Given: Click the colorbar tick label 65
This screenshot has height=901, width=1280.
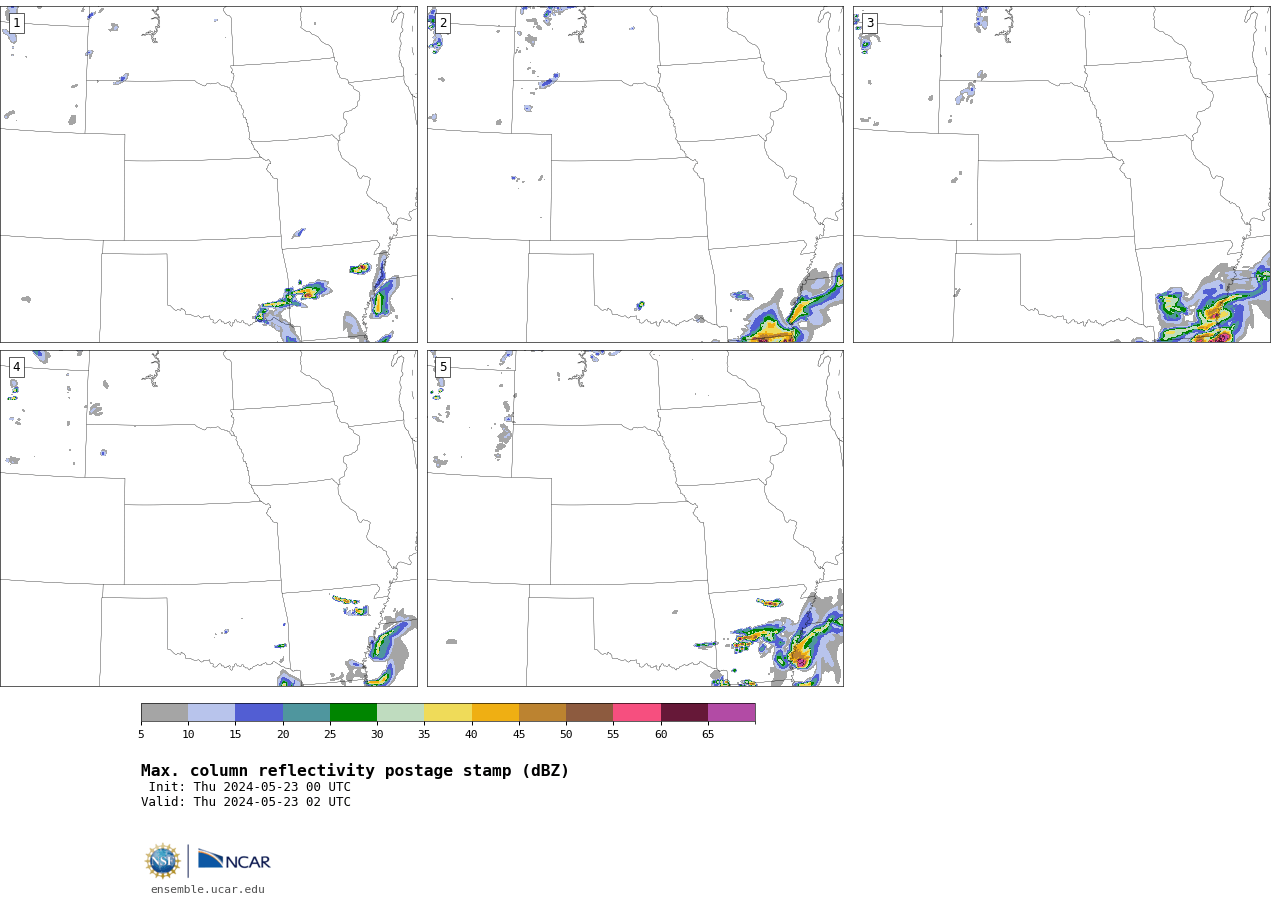Looking at the screenshot, I should [x=708, y=735].
